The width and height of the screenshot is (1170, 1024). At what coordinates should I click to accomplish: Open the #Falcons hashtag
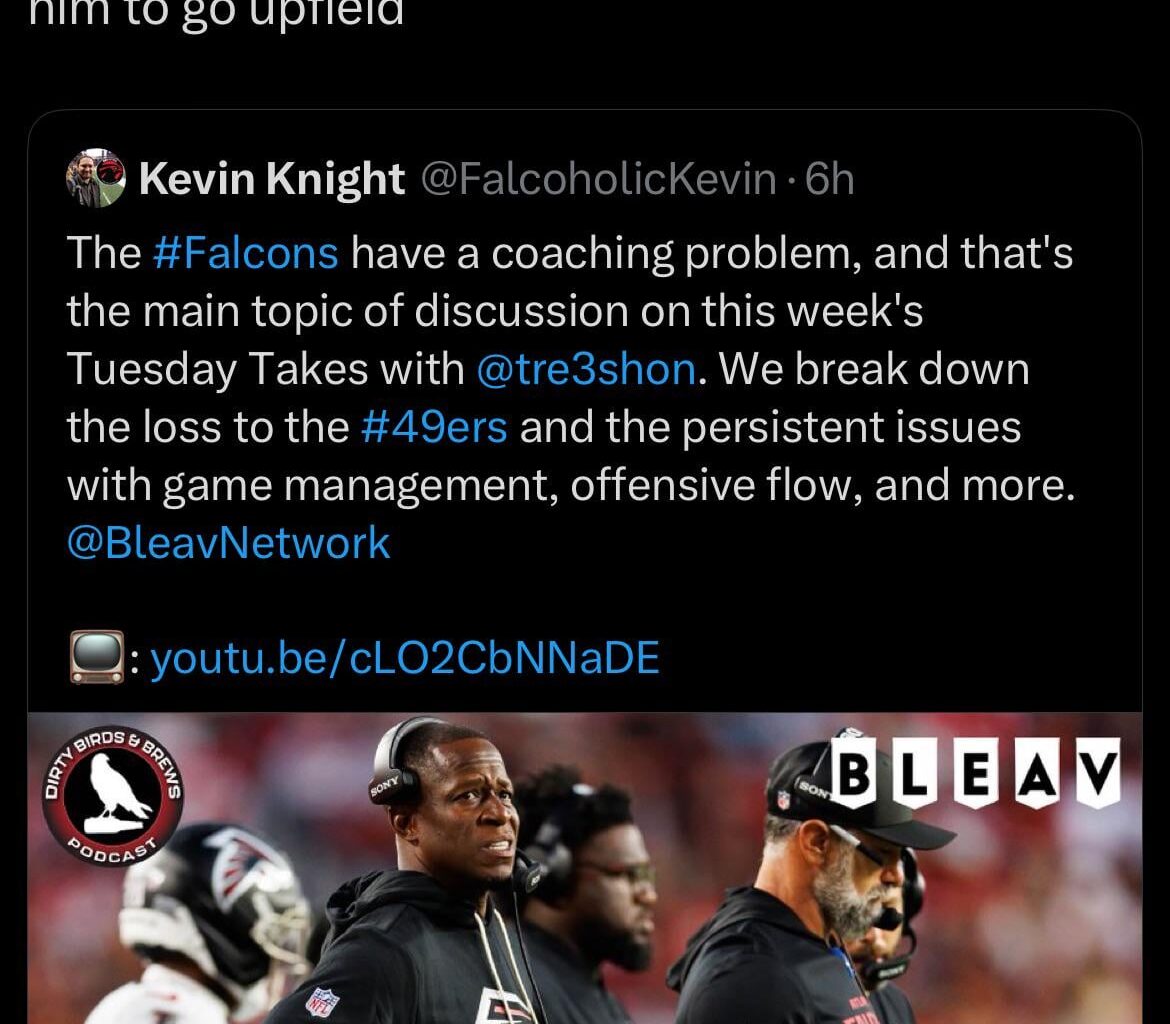coord(245,252)
